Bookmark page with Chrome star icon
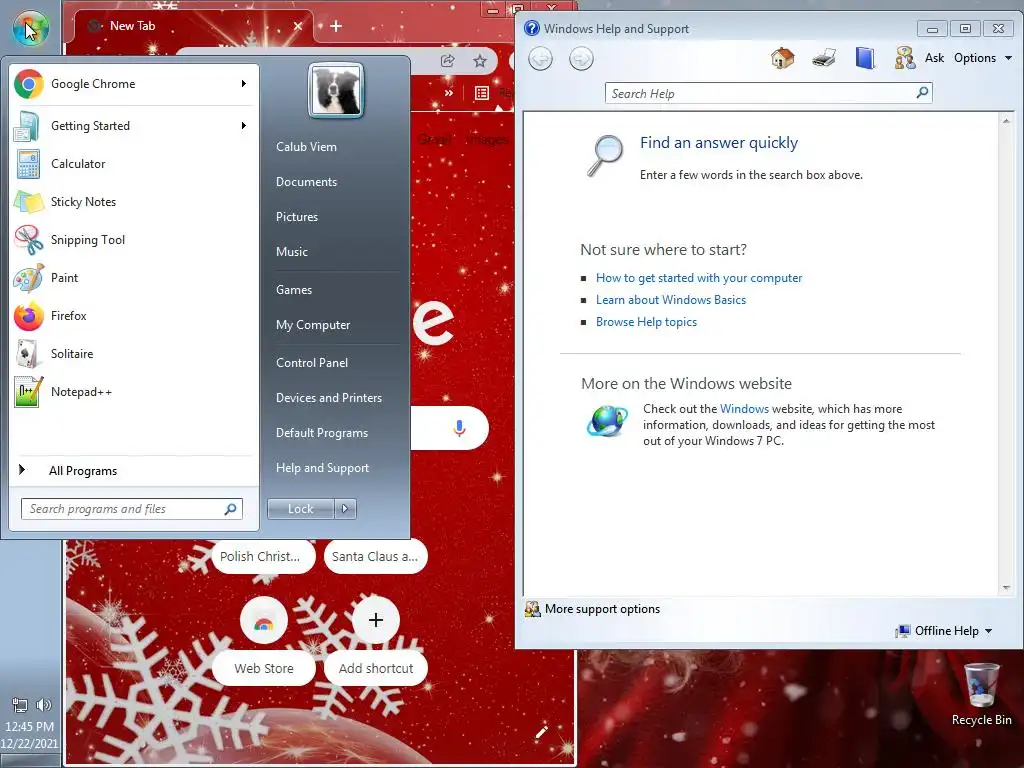This screenshot has width=1024, height=768. 480,61
